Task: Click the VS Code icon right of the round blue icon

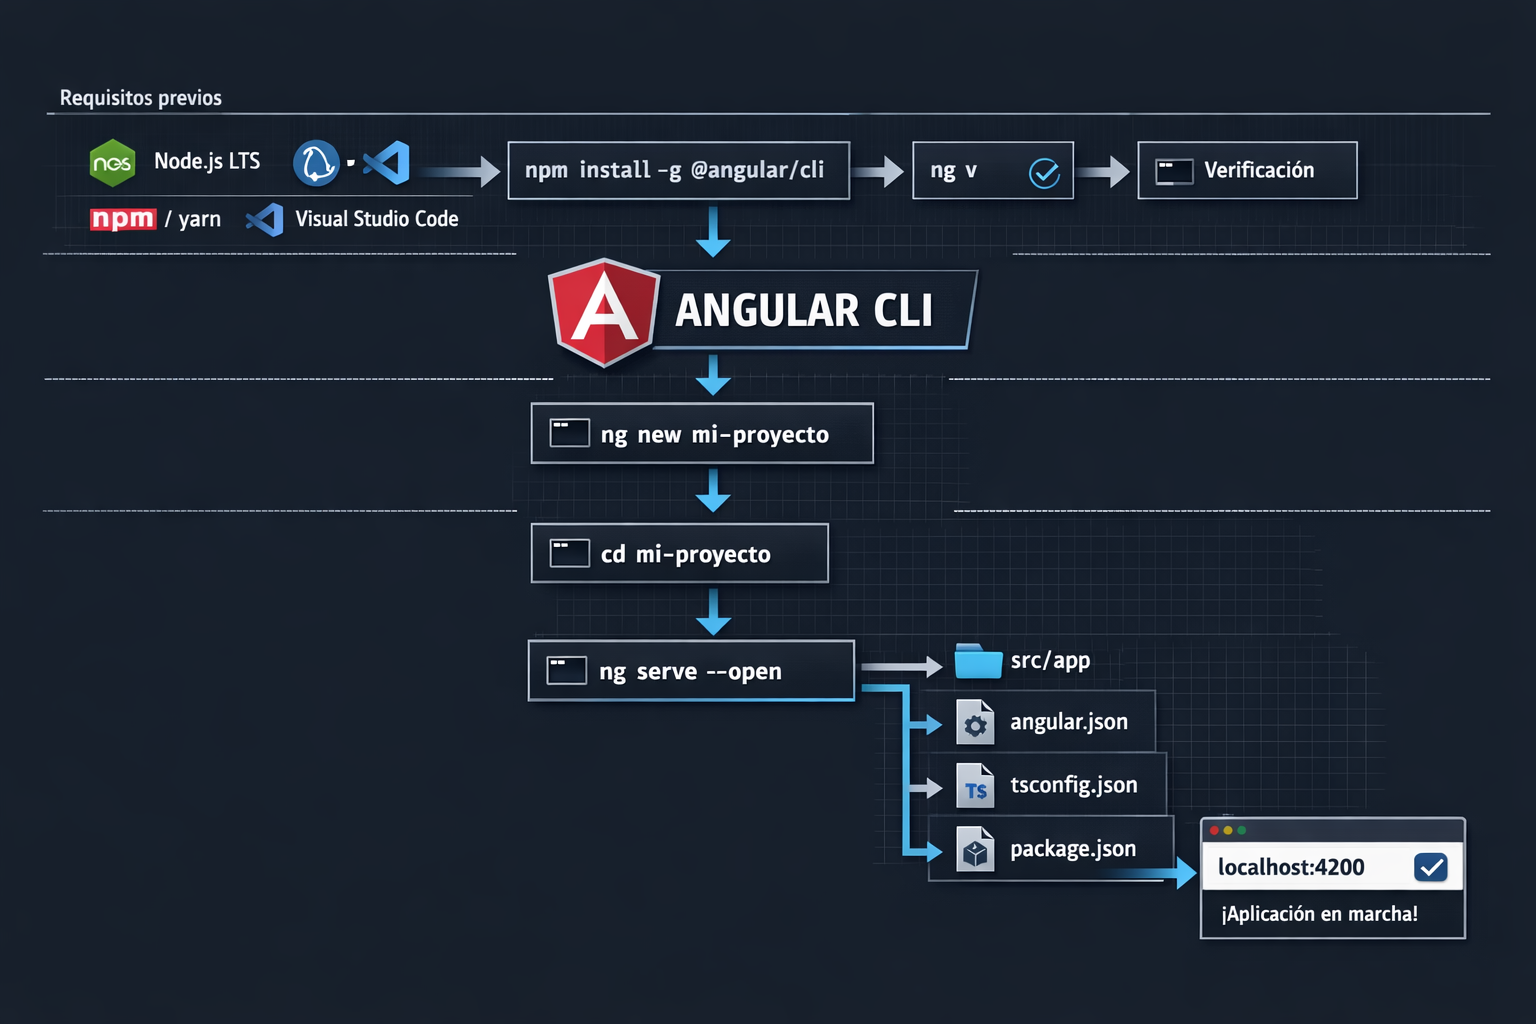Action: [387, 163]
